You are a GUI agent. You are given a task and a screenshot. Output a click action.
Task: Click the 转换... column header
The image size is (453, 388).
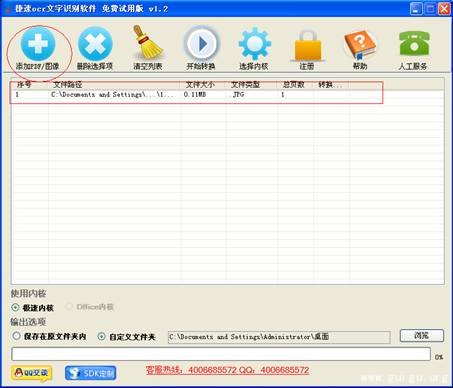click(x=332, y=85)
